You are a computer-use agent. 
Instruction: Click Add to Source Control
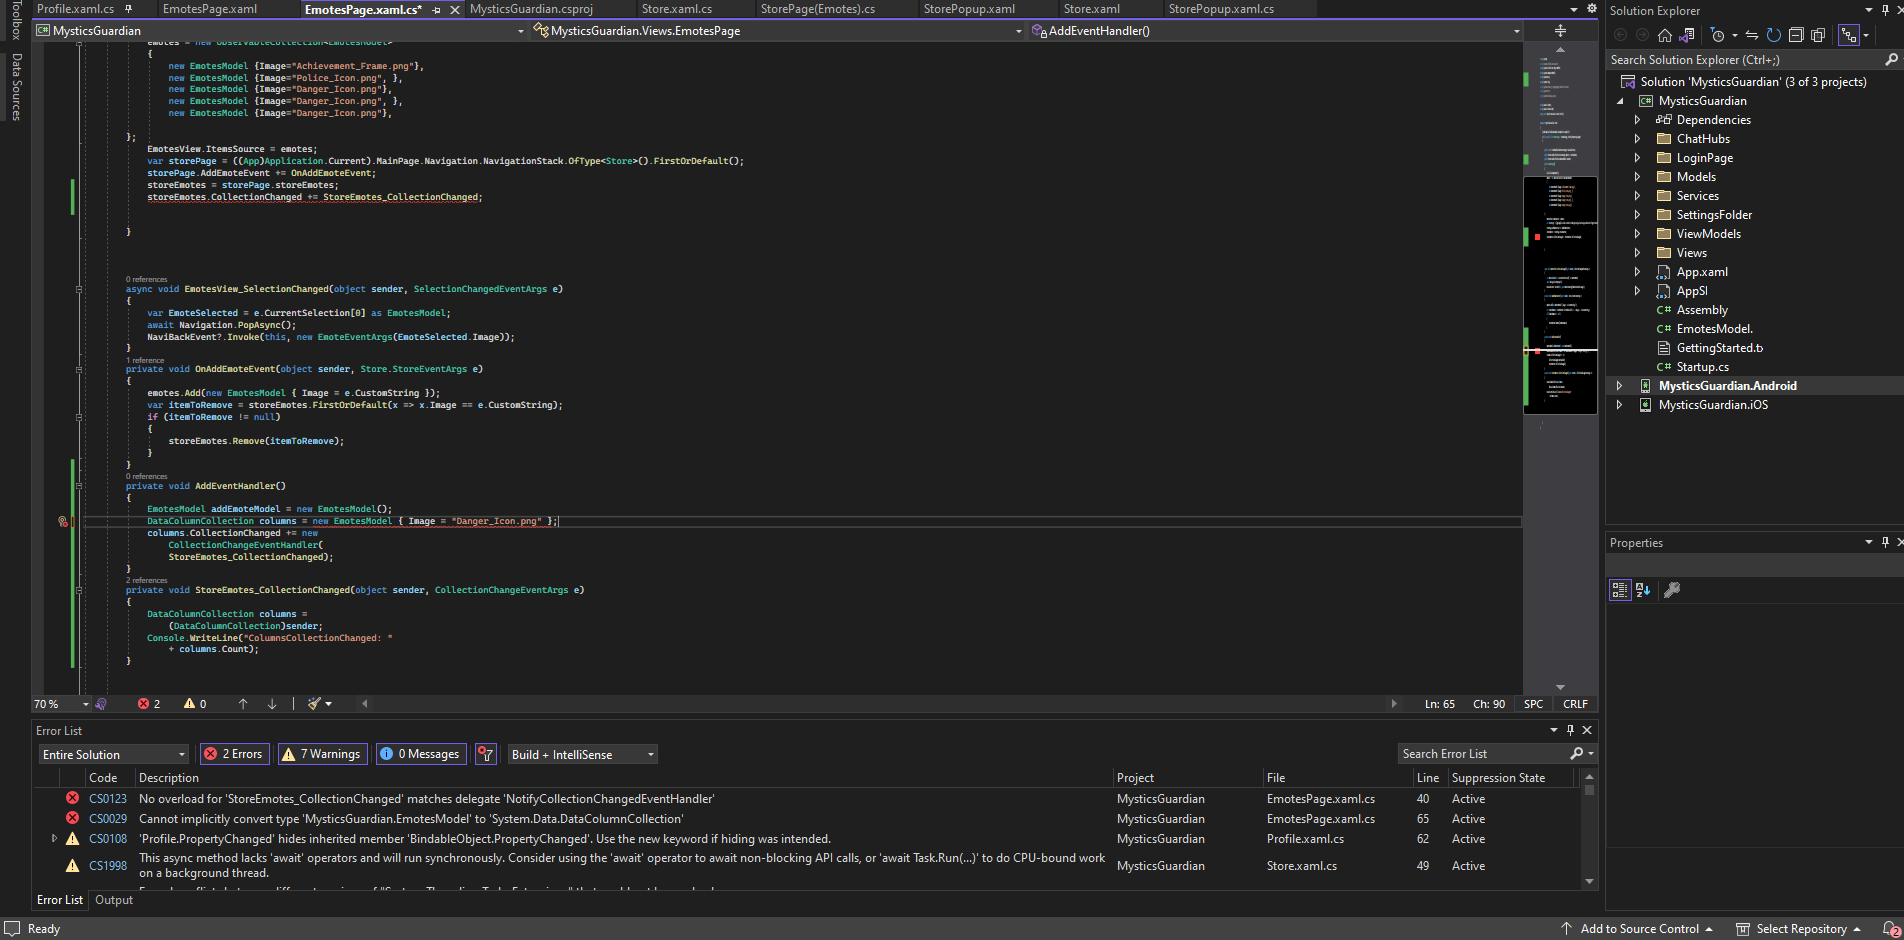[x=1638, y=929]
